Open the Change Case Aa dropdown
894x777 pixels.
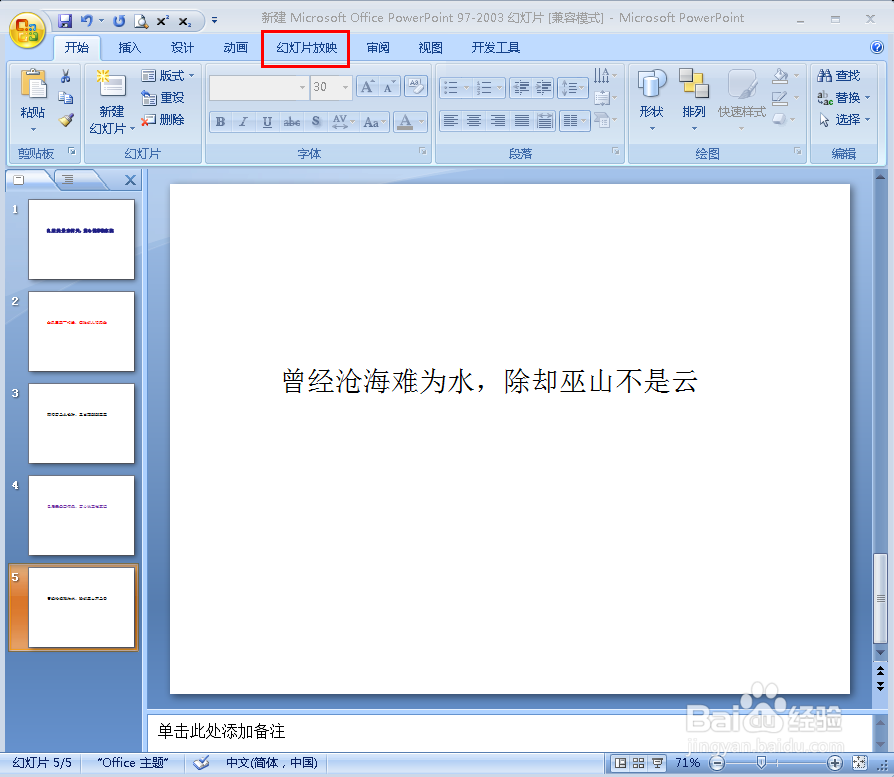[375, 121]
